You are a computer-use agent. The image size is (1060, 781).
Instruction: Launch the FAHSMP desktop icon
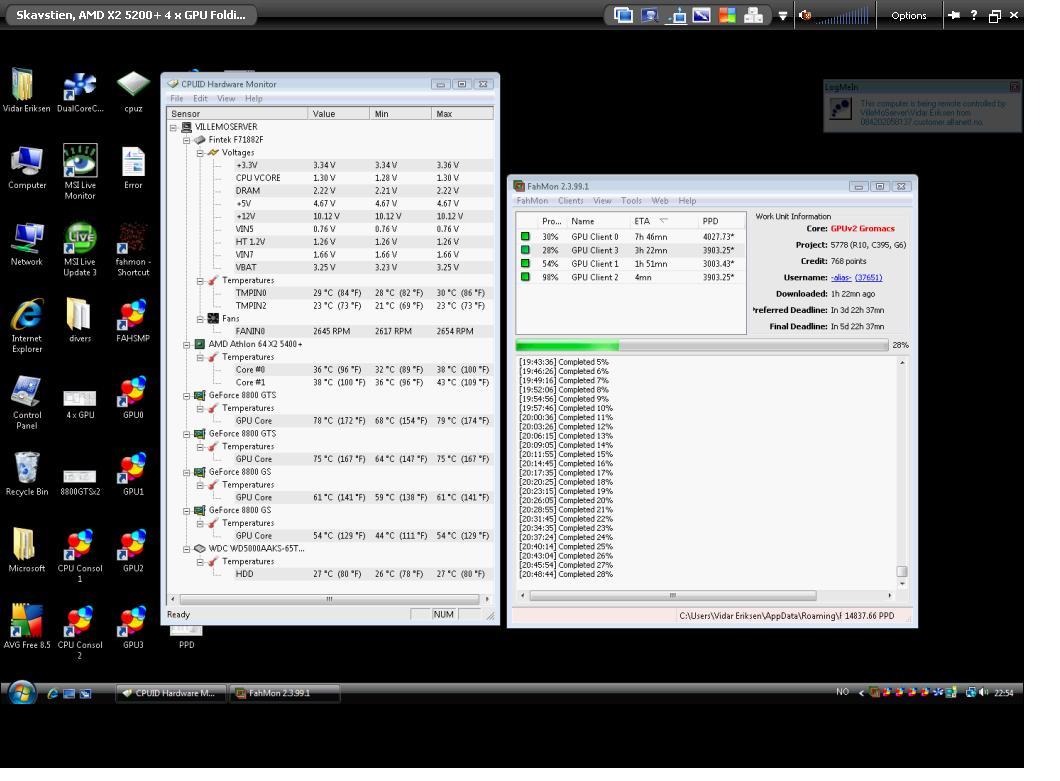coord(133,321)
